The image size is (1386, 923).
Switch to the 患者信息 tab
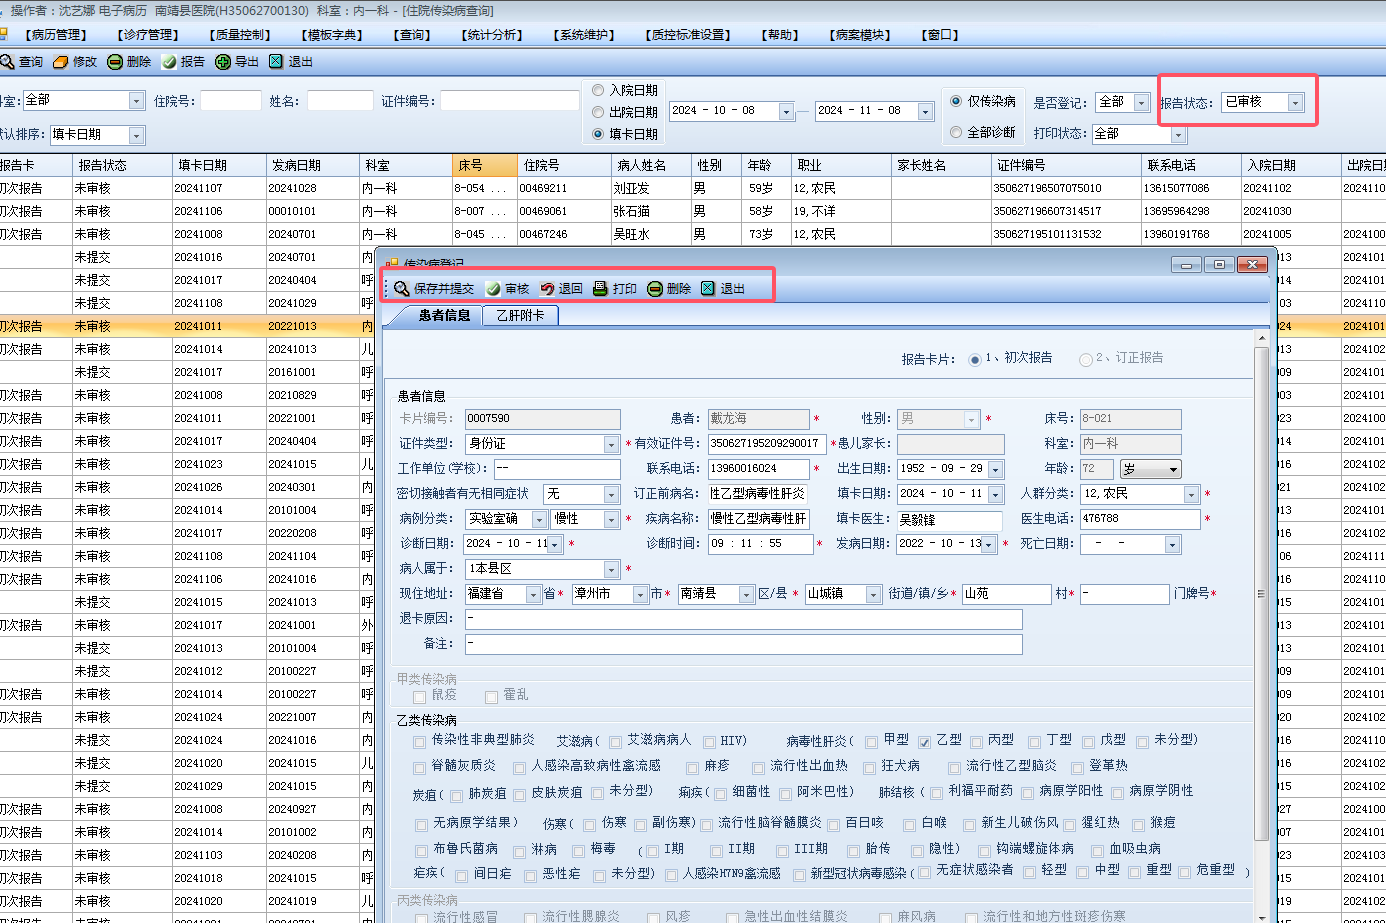click(444, 316)
